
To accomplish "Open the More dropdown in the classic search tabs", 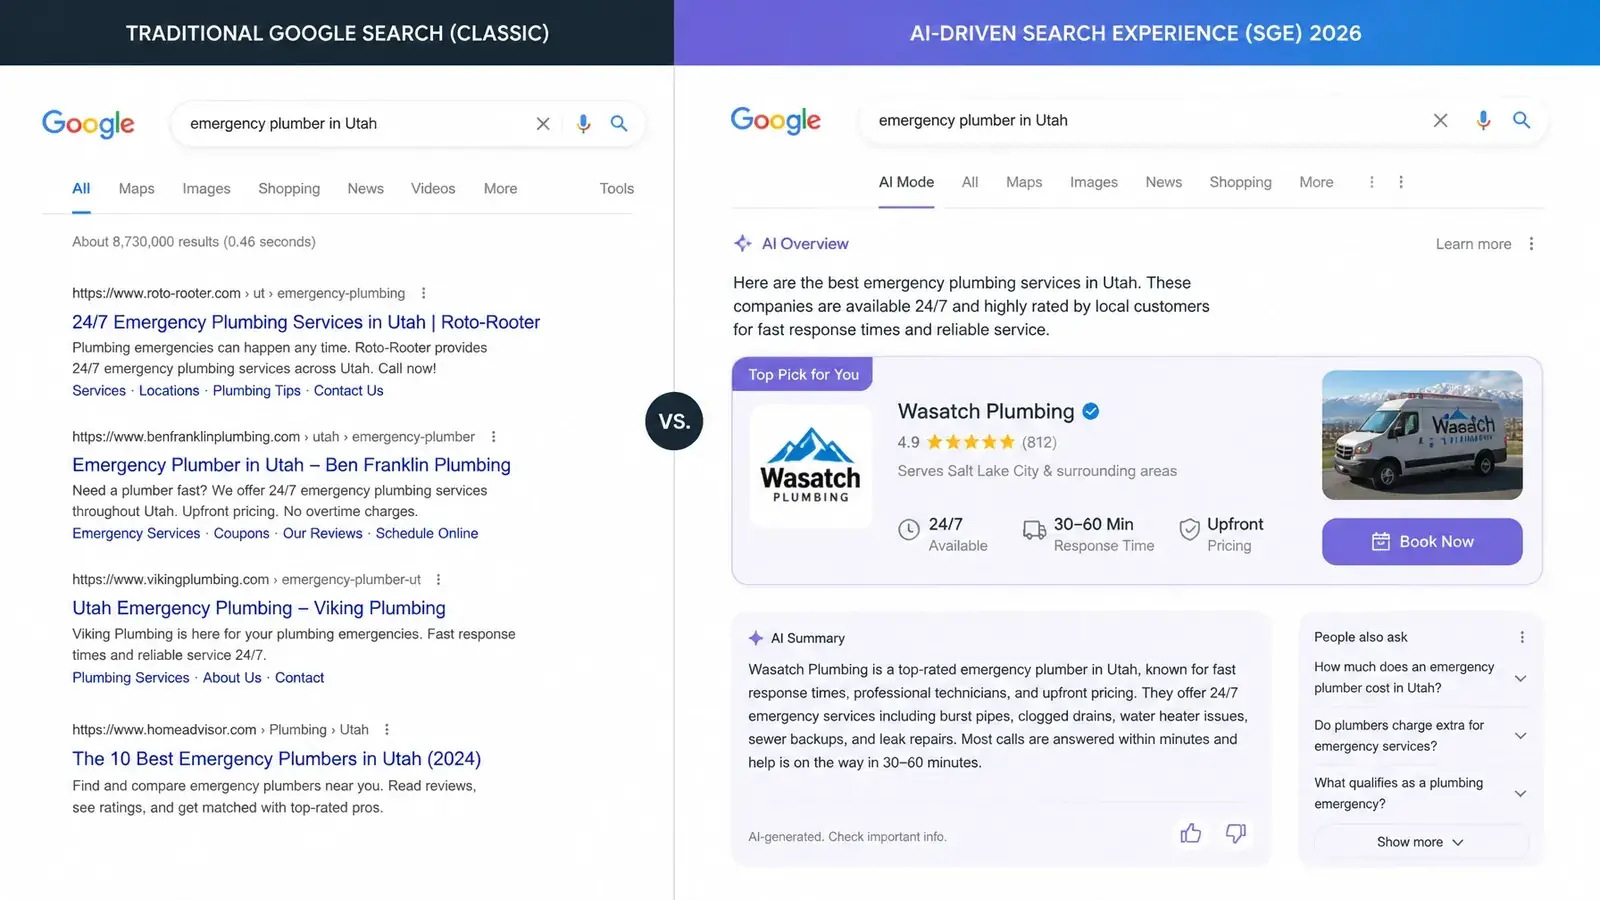I will (x=500, y=188).
